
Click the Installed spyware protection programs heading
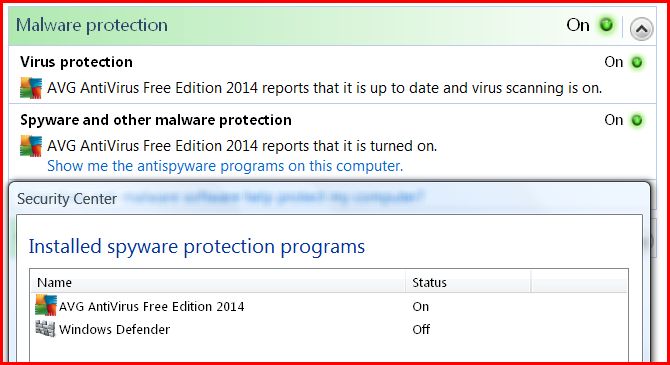point(197,247)
